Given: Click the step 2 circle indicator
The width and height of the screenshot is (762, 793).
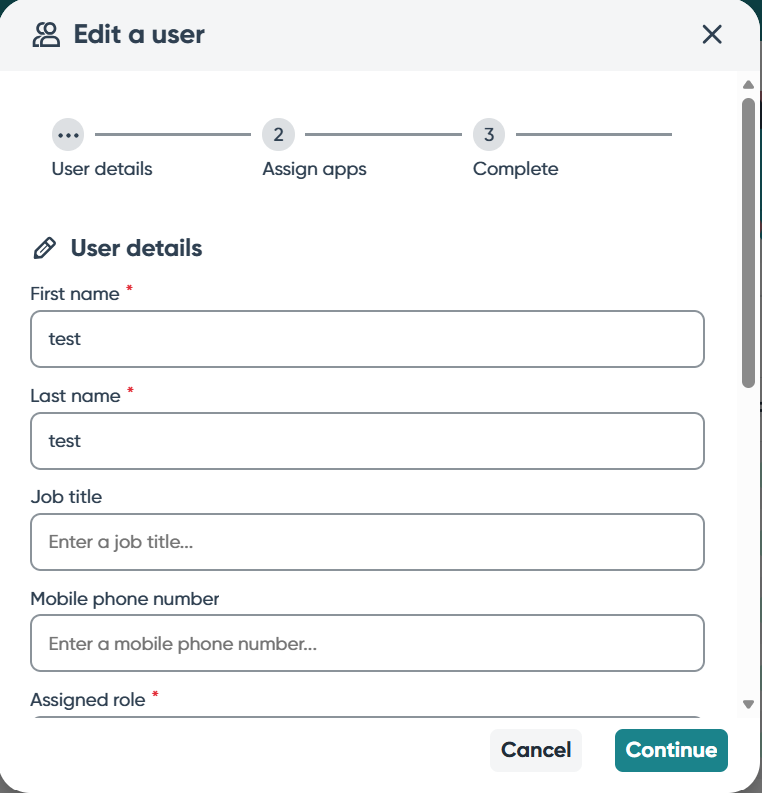Looking at the screenshot, I should (x=278, y=134).
